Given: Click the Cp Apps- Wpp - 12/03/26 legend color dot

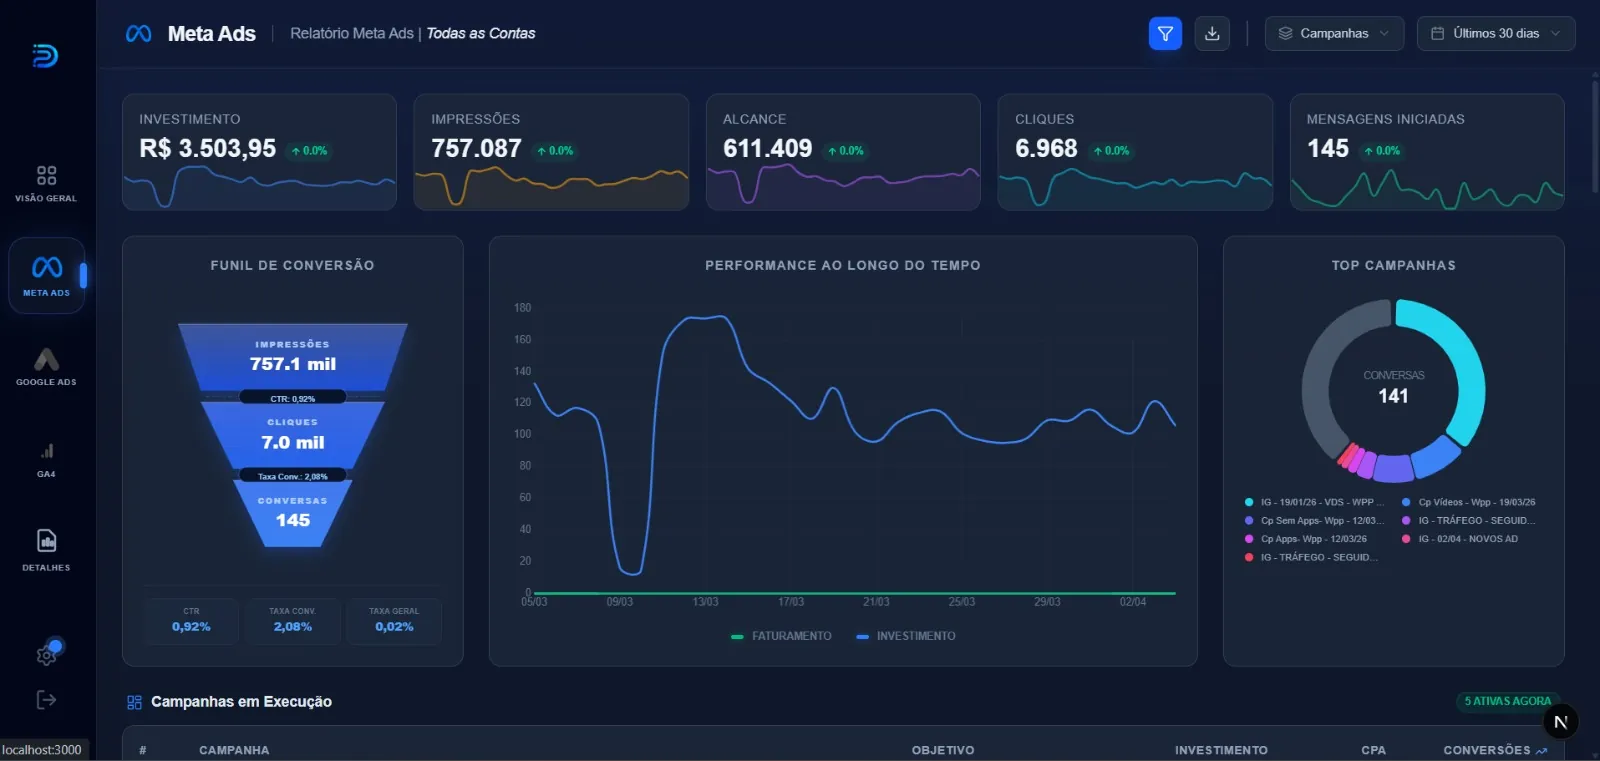Looking at the screenshot, I should point(1249,539).
